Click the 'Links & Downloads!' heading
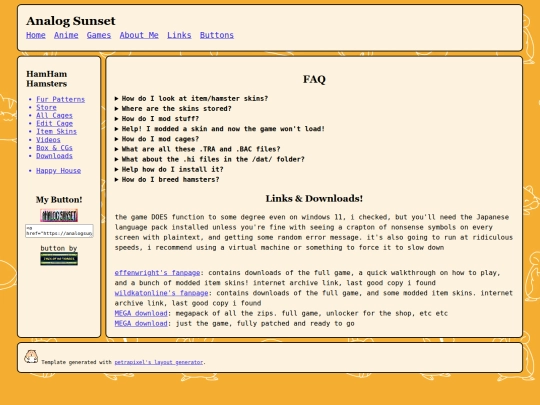Viewport: 540px width, 405px height. point(314,199)
